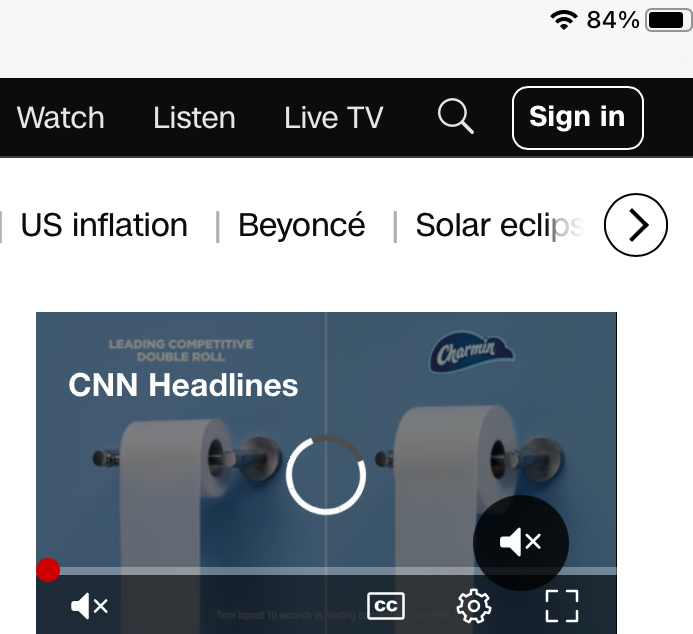Click the loading spinner on the video

pos(326,475)
